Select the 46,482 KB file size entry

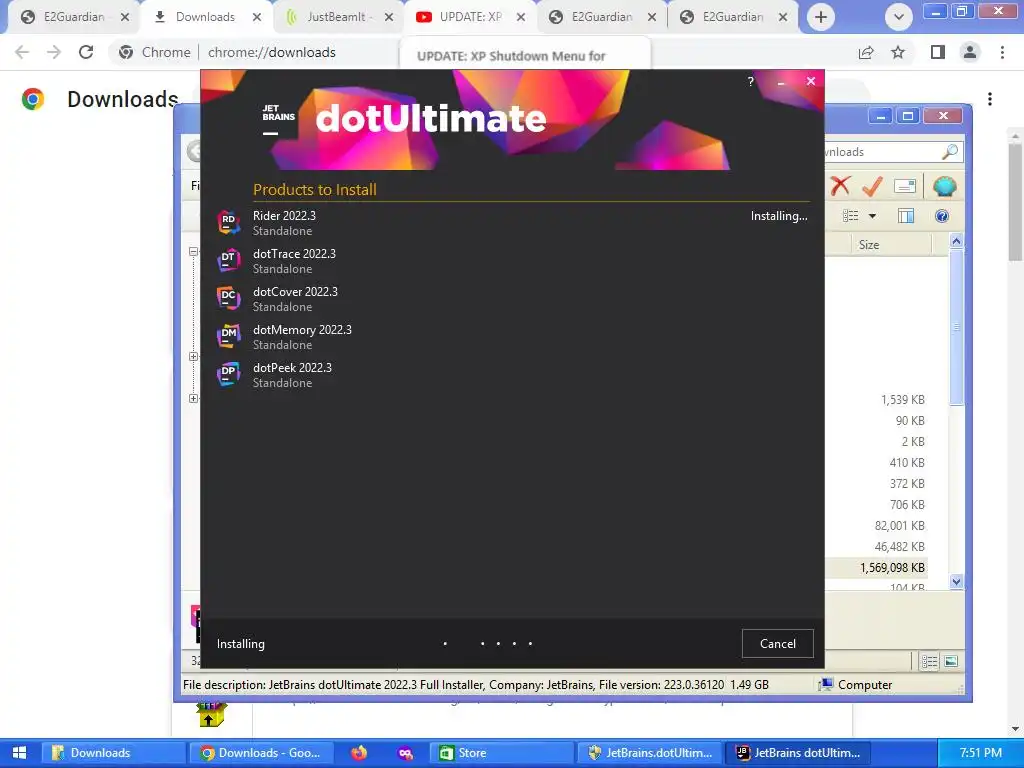pos(899,547)
